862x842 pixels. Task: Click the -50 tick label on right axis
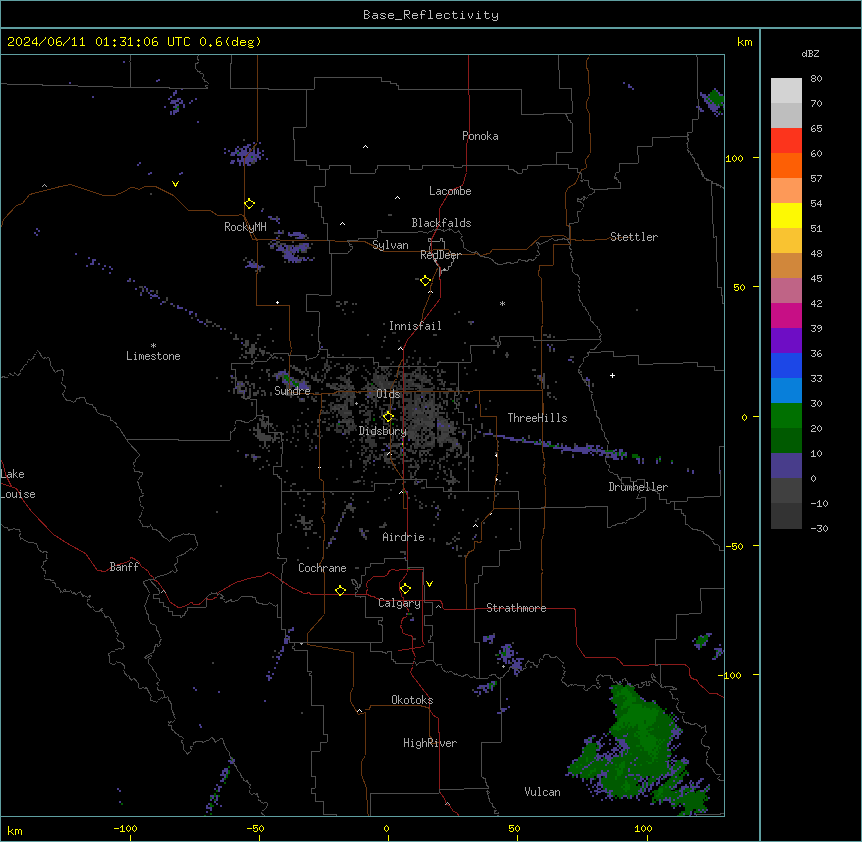point(734,546)
